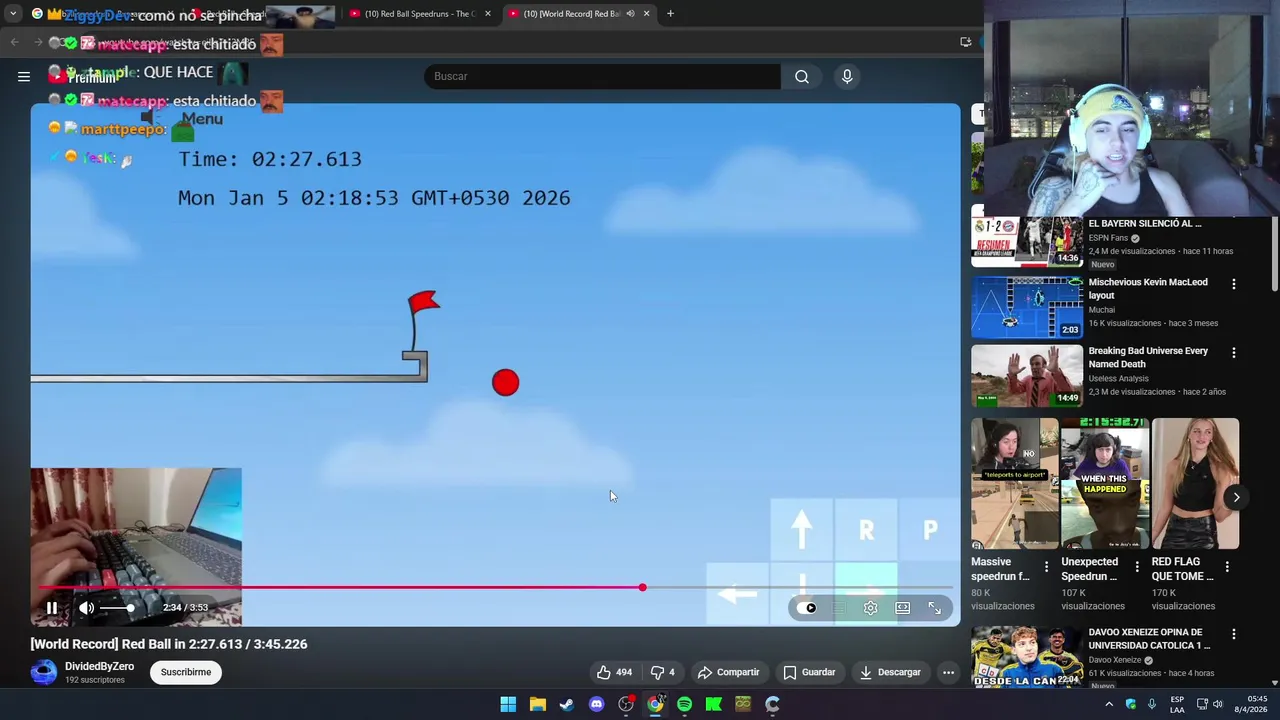Viewport: 1280px width, 720px height.
Task: Open options for Mischevious Kevin MacLeod video
Action: 1233,284
